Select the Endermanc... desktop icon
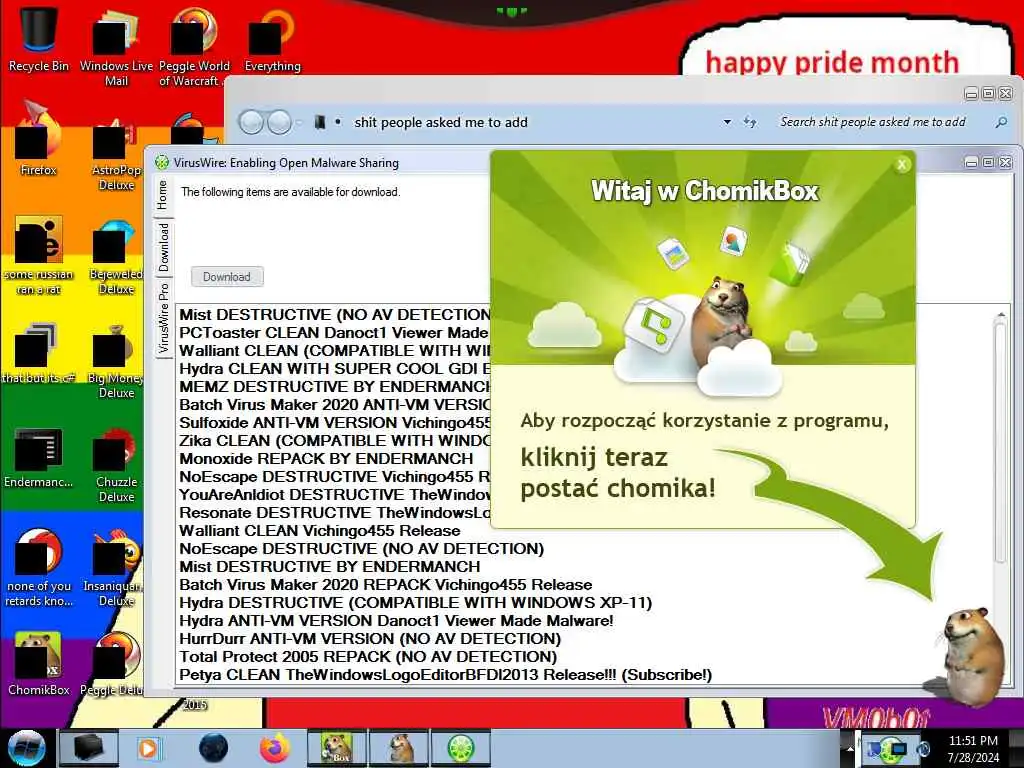 (39, 457)
